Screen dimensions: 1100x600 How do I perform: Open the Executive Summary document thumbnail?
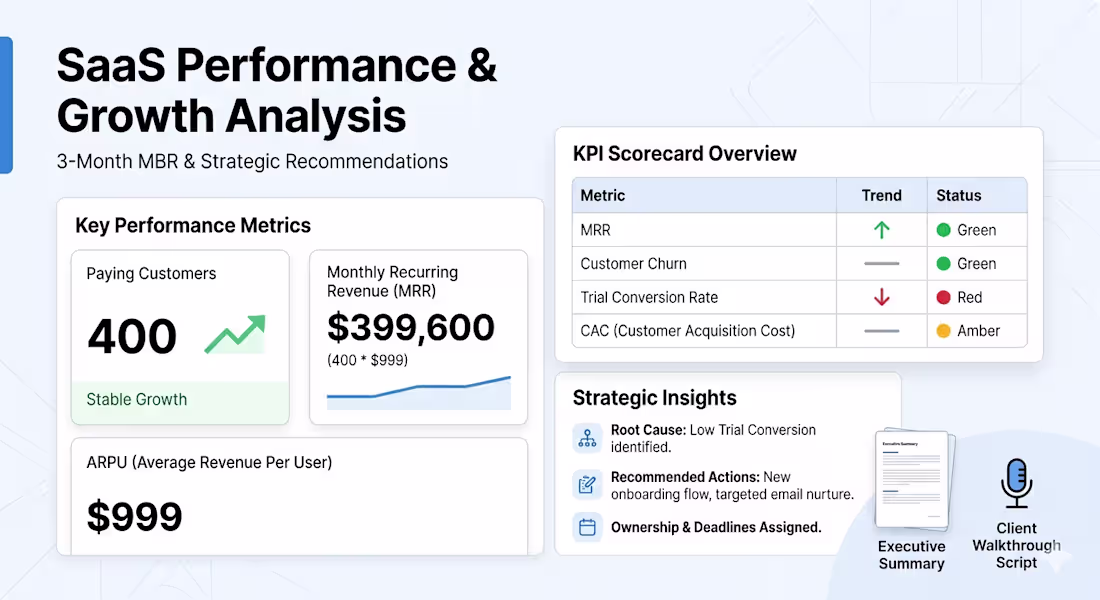[x=913, y=480]
